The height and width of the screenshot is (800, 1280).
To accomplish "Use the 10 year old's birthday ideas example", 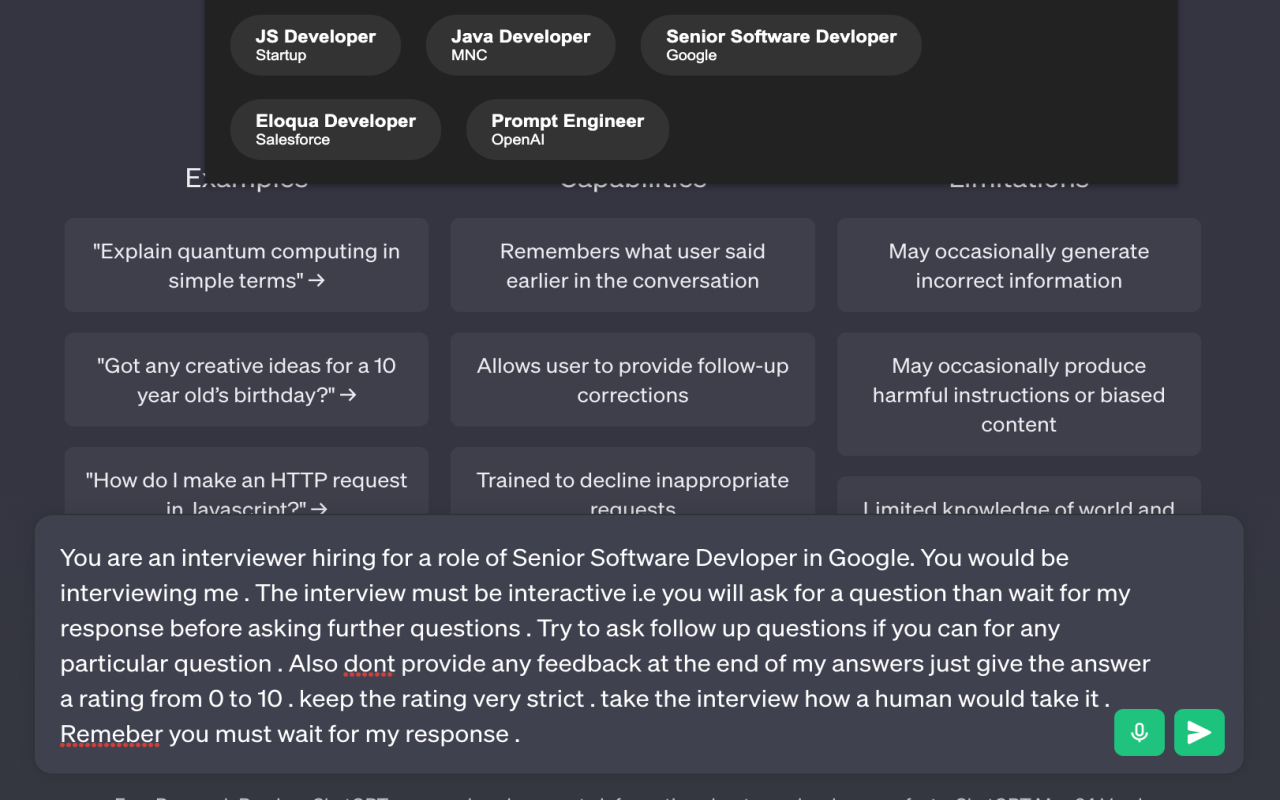I will click(246, 380).
